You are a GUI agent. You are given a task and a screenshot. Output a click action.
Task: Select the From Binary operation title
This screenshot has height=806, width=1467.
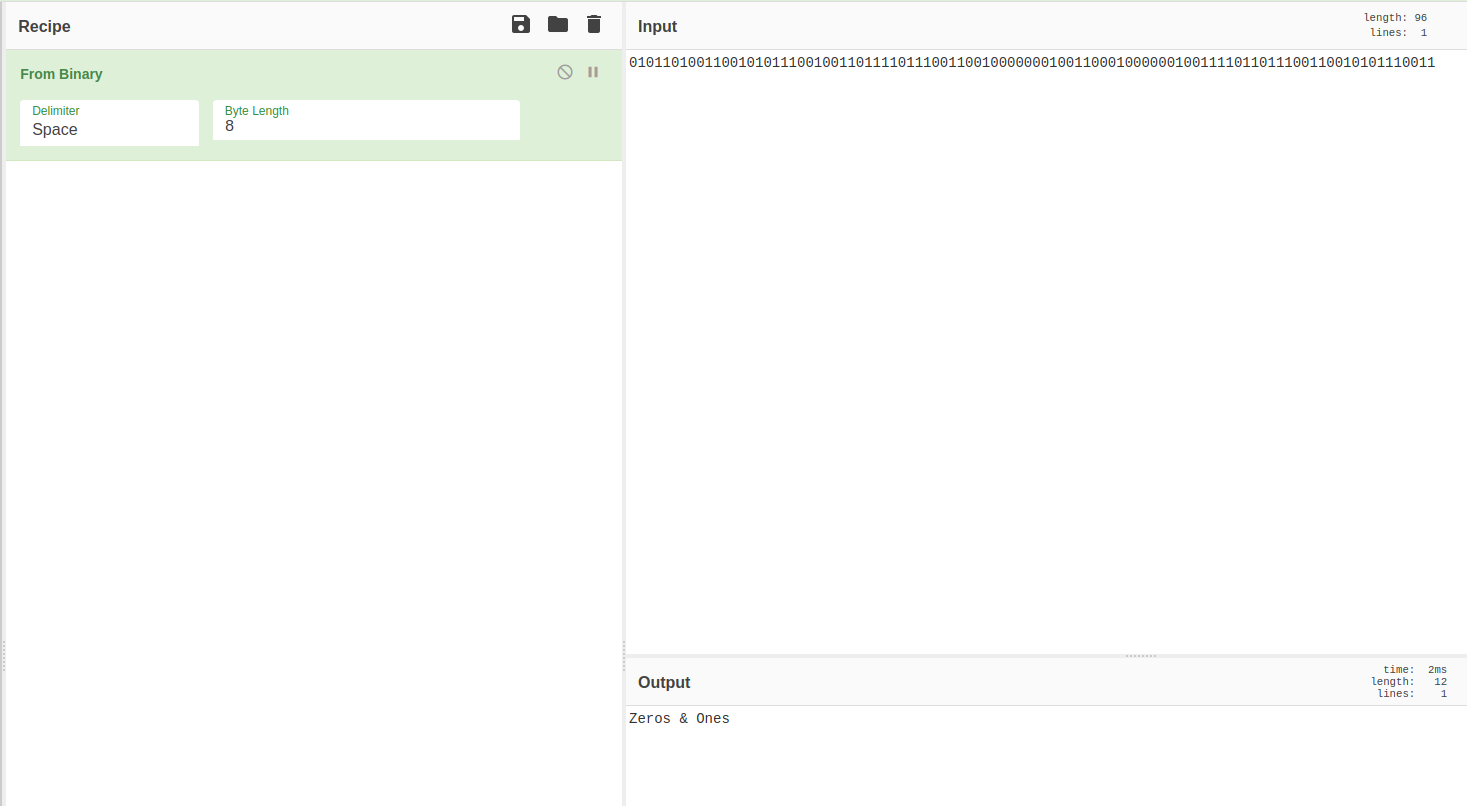tap(61, 74)
